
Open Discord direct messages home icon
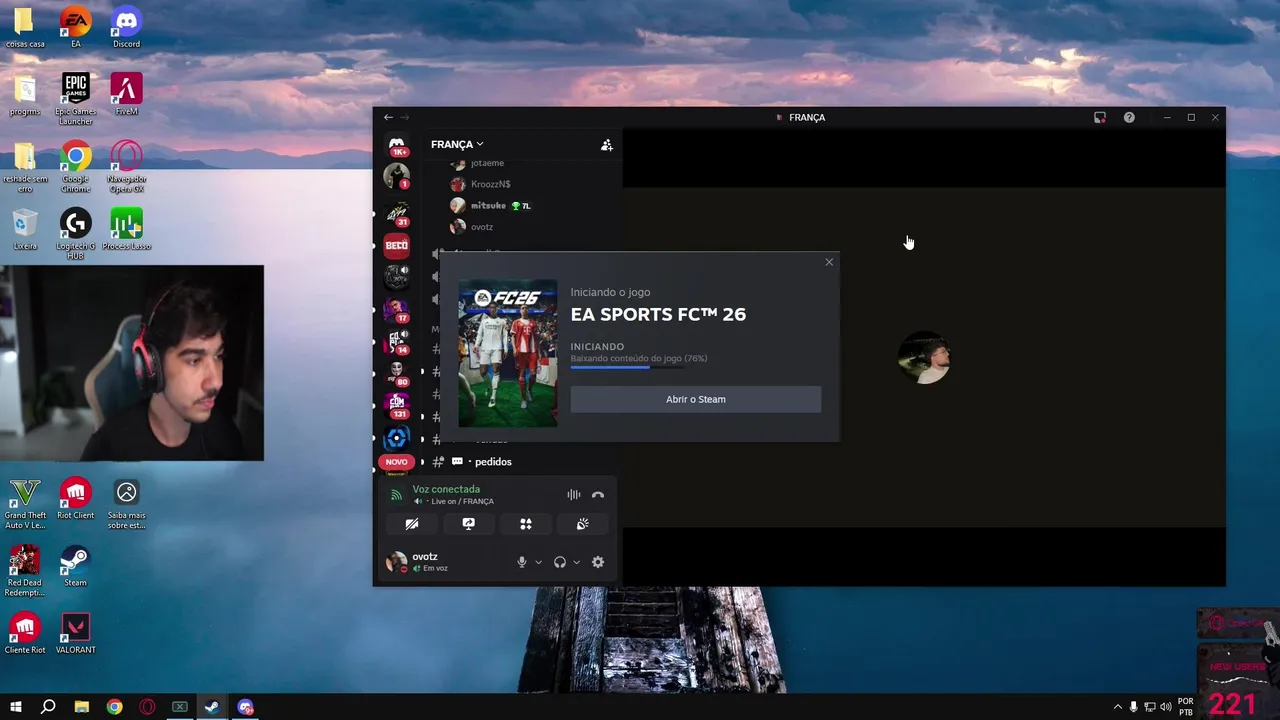(397, 146)
